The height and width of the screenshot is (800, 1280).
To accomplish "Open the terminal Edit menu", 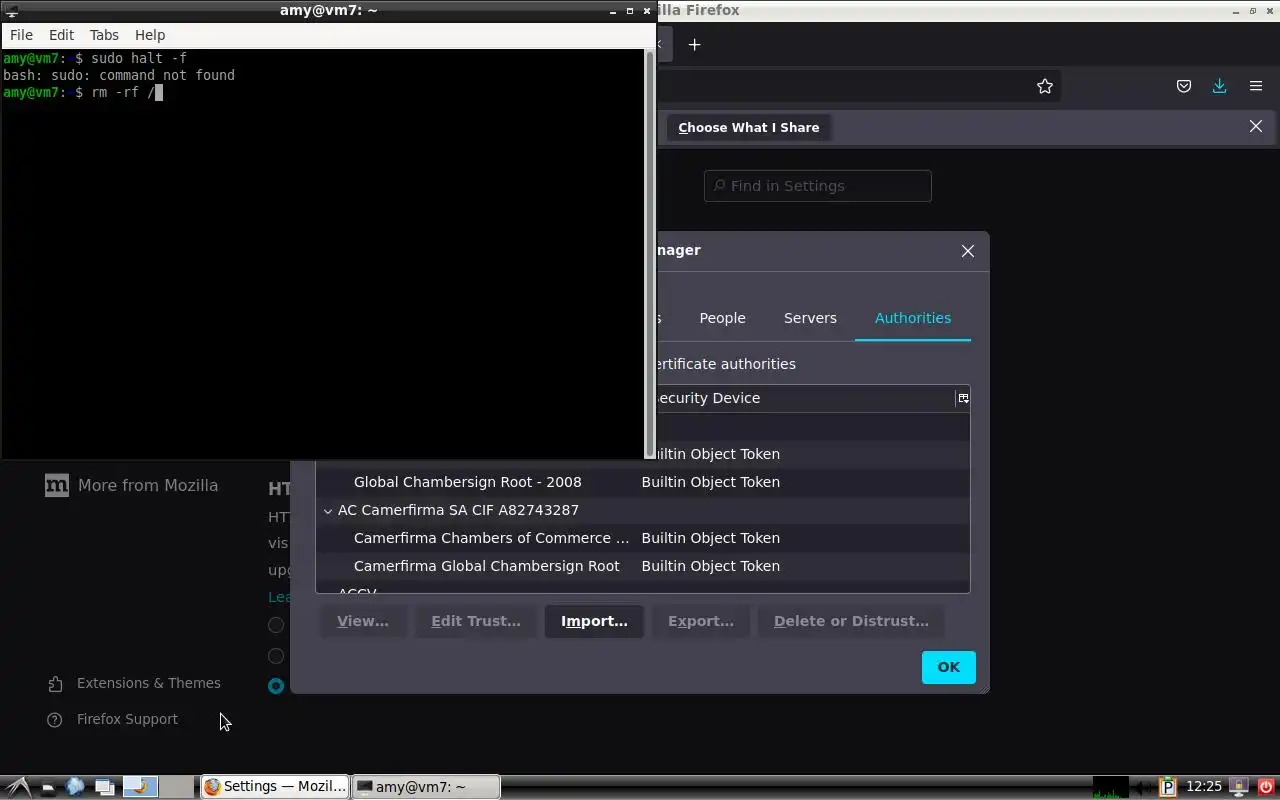I will 61,34.
